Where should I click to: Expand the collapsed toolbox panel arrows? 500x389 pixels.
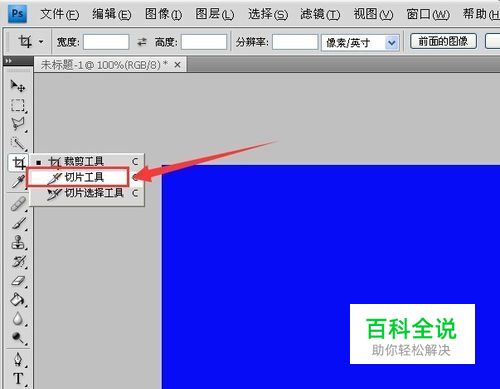tap(8, 61)
